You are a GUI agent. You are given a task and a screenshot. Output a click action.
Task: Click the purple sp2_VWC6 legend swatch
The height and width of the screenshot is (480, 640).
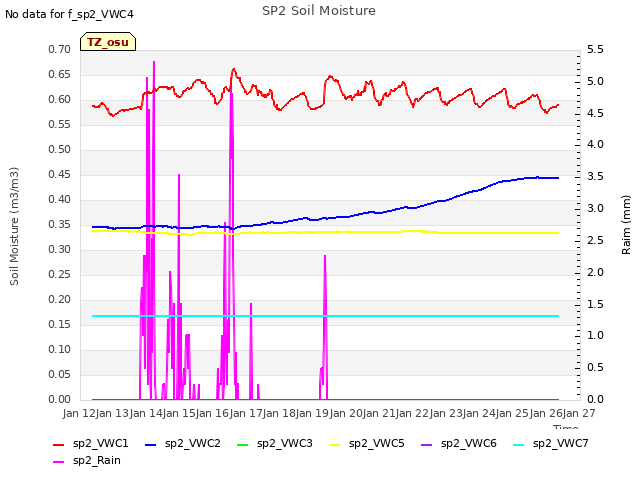click(427, 444)
